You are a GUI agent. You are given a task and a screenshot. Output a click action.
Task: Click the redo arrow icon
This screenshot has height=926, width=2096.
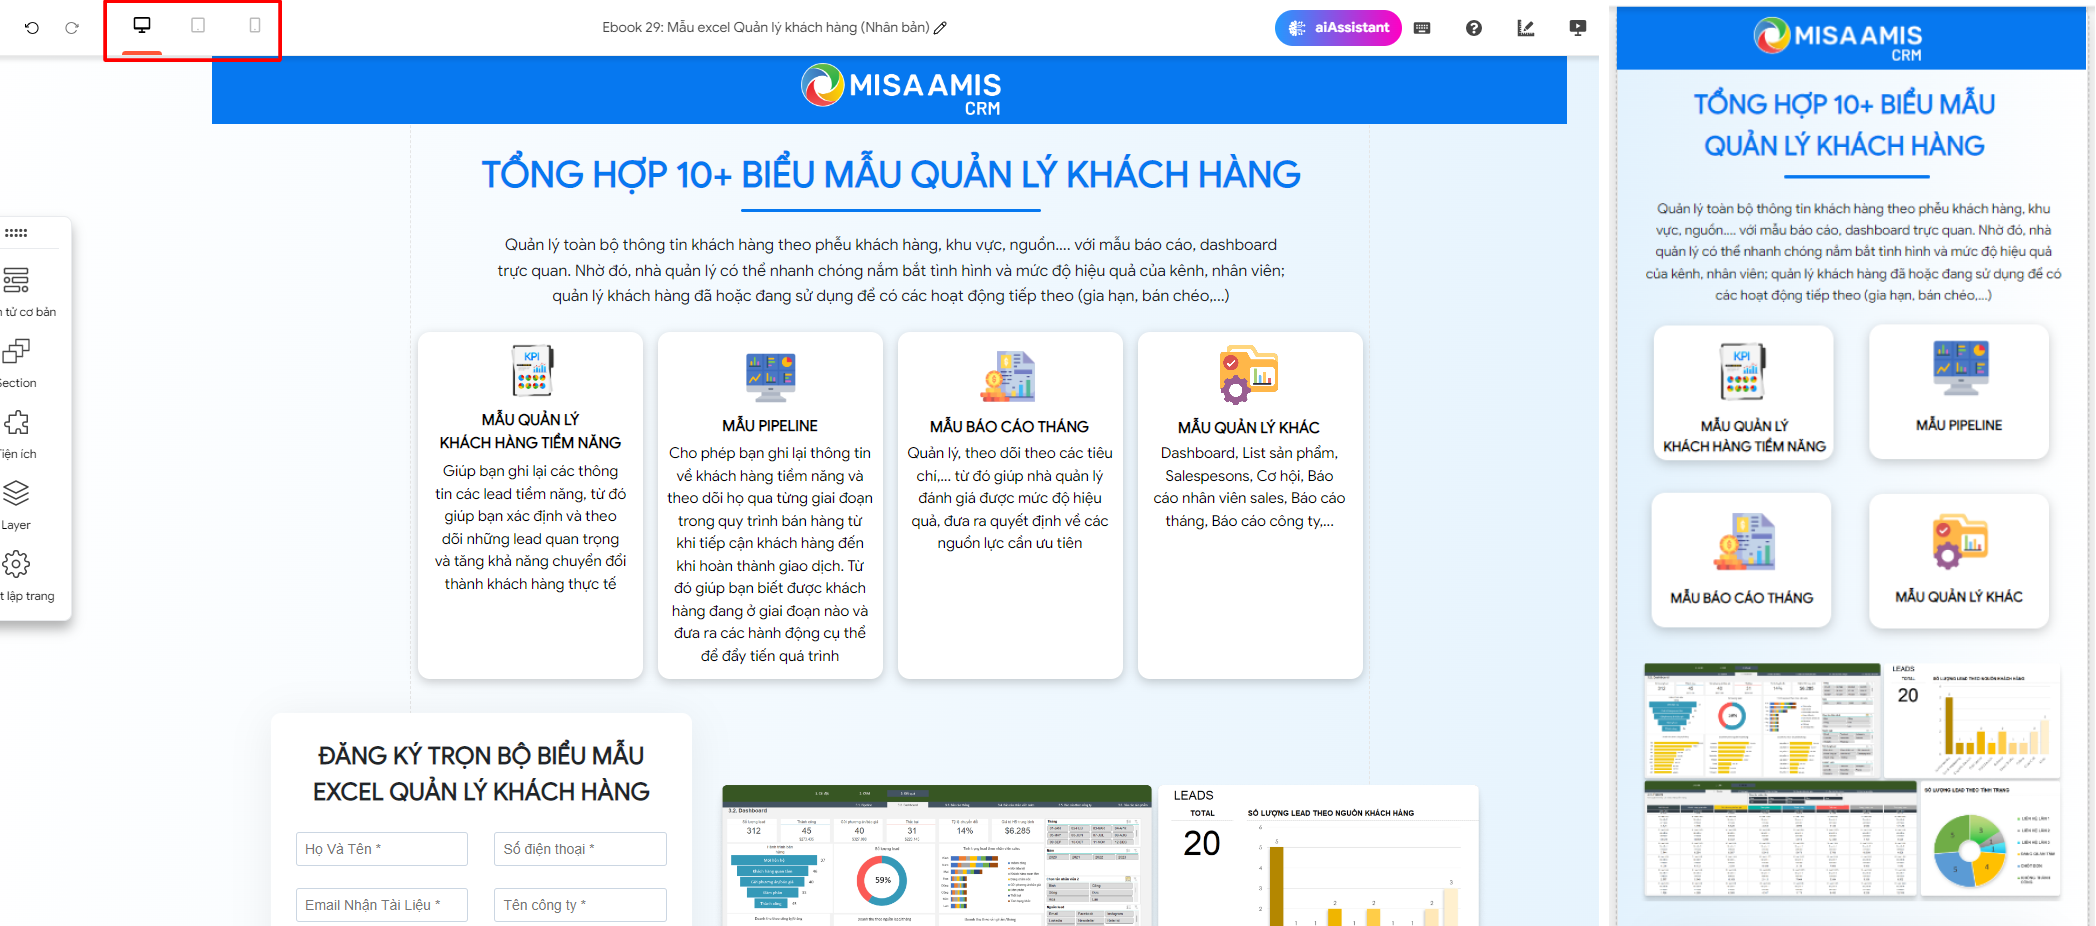click(x=72, y=28)
